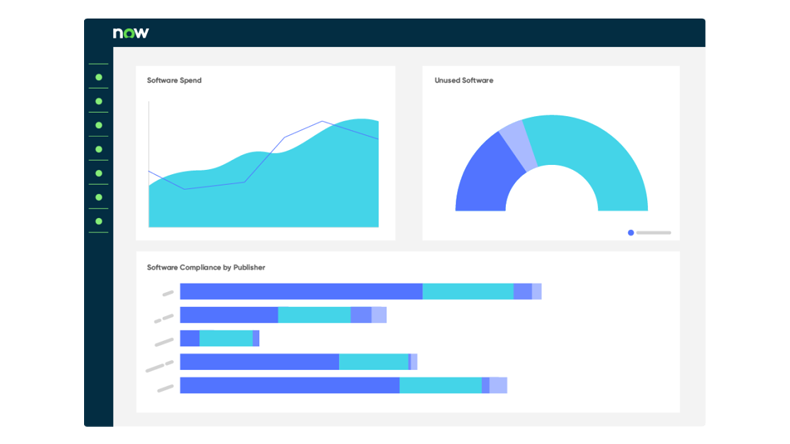
Task: Click the sixth green sidebar dot from top
Action: 98,197
